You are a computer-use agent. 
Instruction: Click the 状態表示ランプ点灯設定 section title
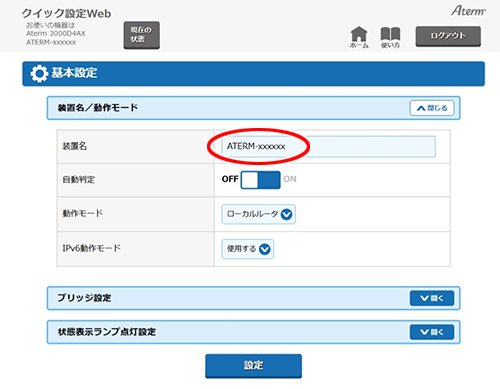(x=107, y=332)
